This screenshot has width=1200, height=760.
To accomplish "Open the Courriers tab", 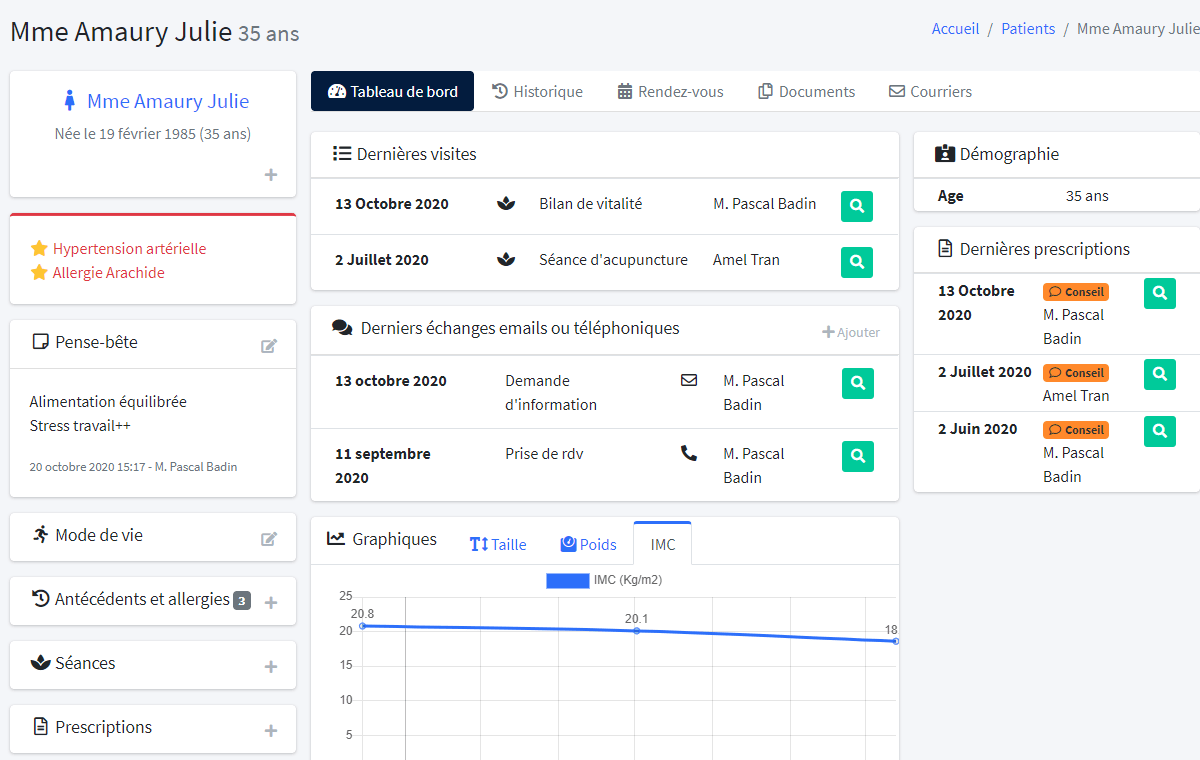I will point(930,91).
